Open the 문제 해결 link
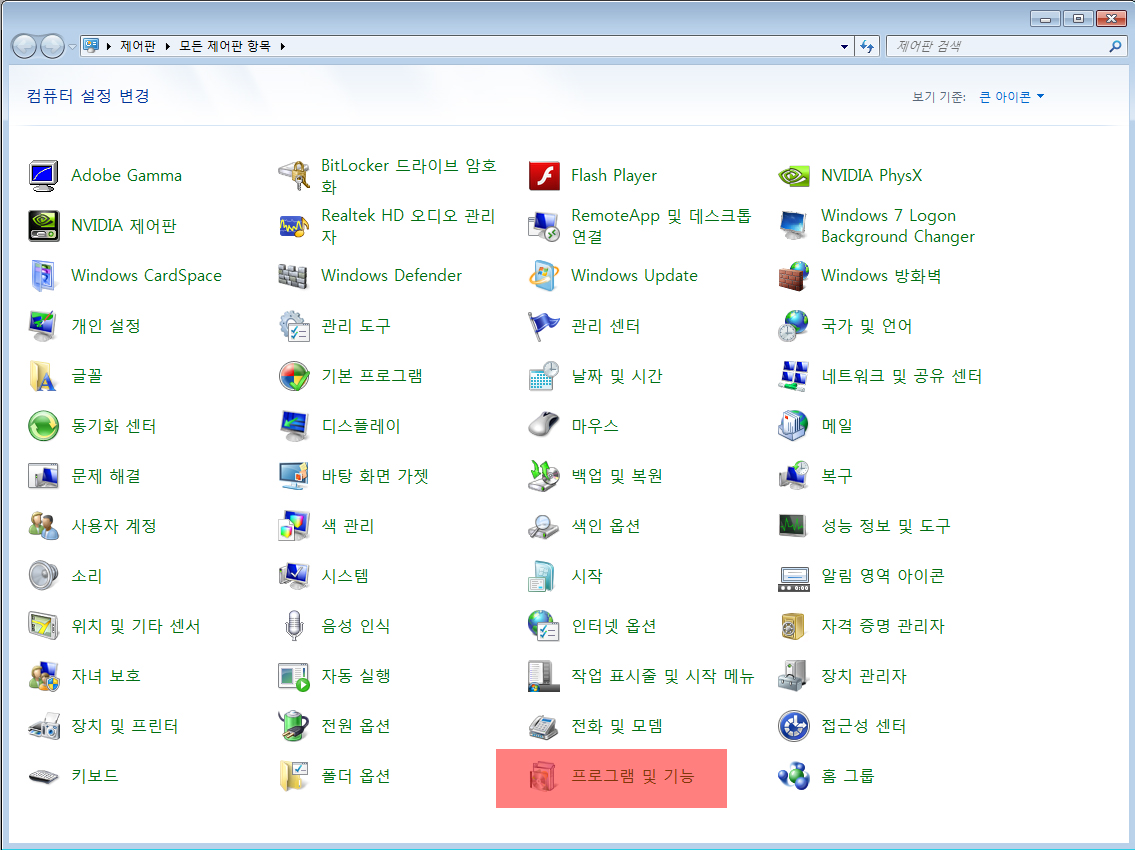 pos(106,476)
